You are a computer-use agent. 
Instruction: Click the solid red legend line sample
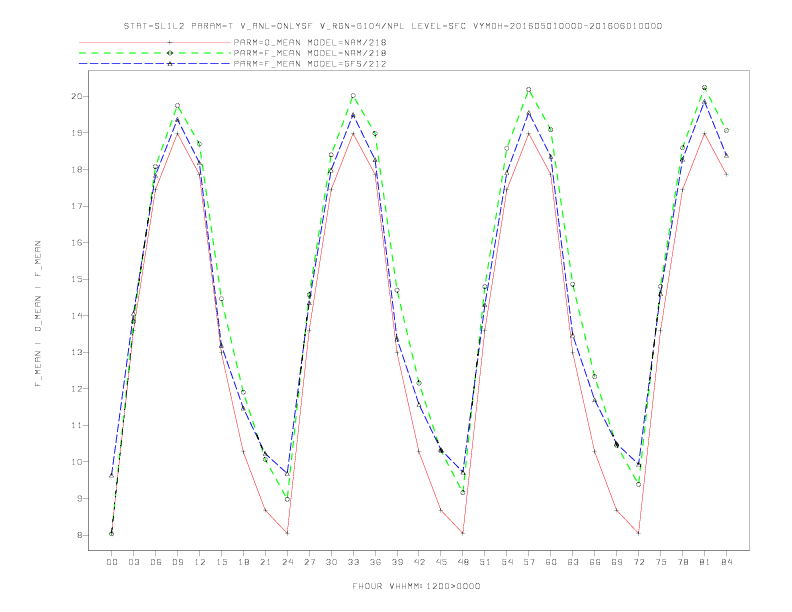155,42
